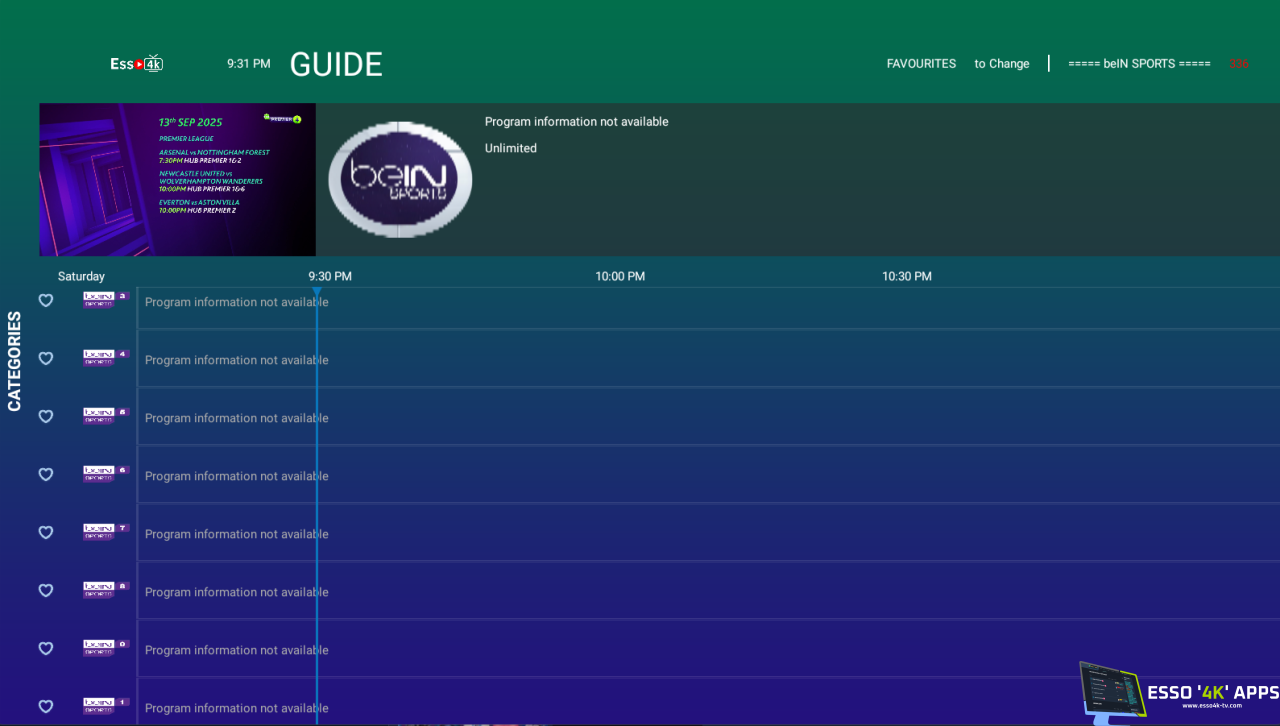Select the beIN Sports 8 channel logo
Viewport: 1280px width, 726px height.
106,590
